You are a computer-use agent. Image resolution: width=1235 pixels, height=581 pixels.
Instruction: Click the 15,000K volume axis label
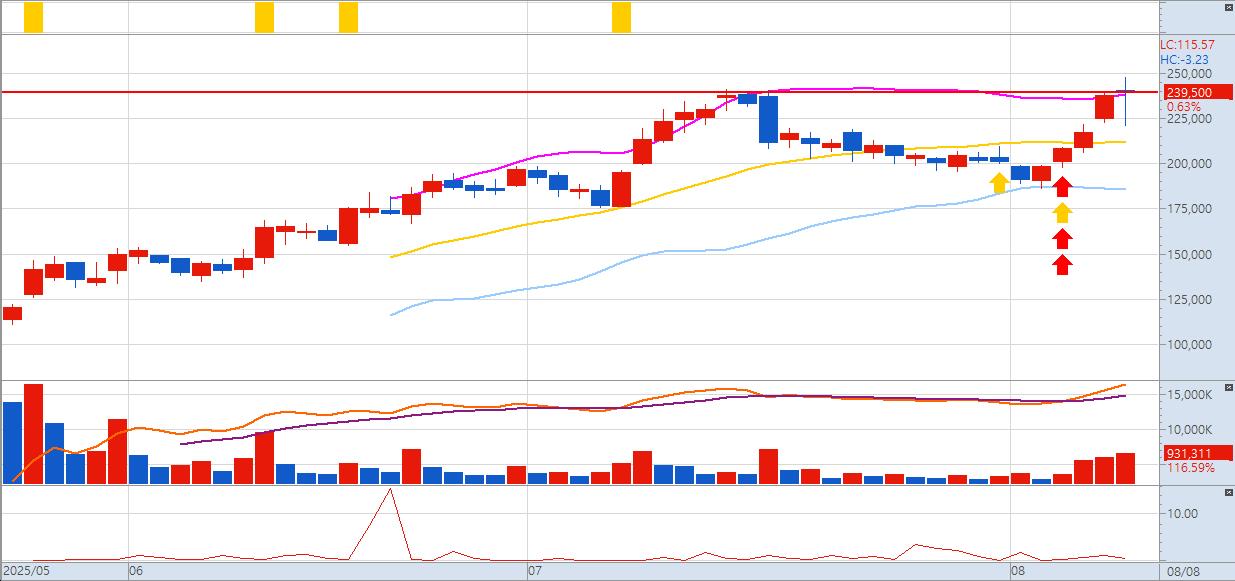point(1189,395)
